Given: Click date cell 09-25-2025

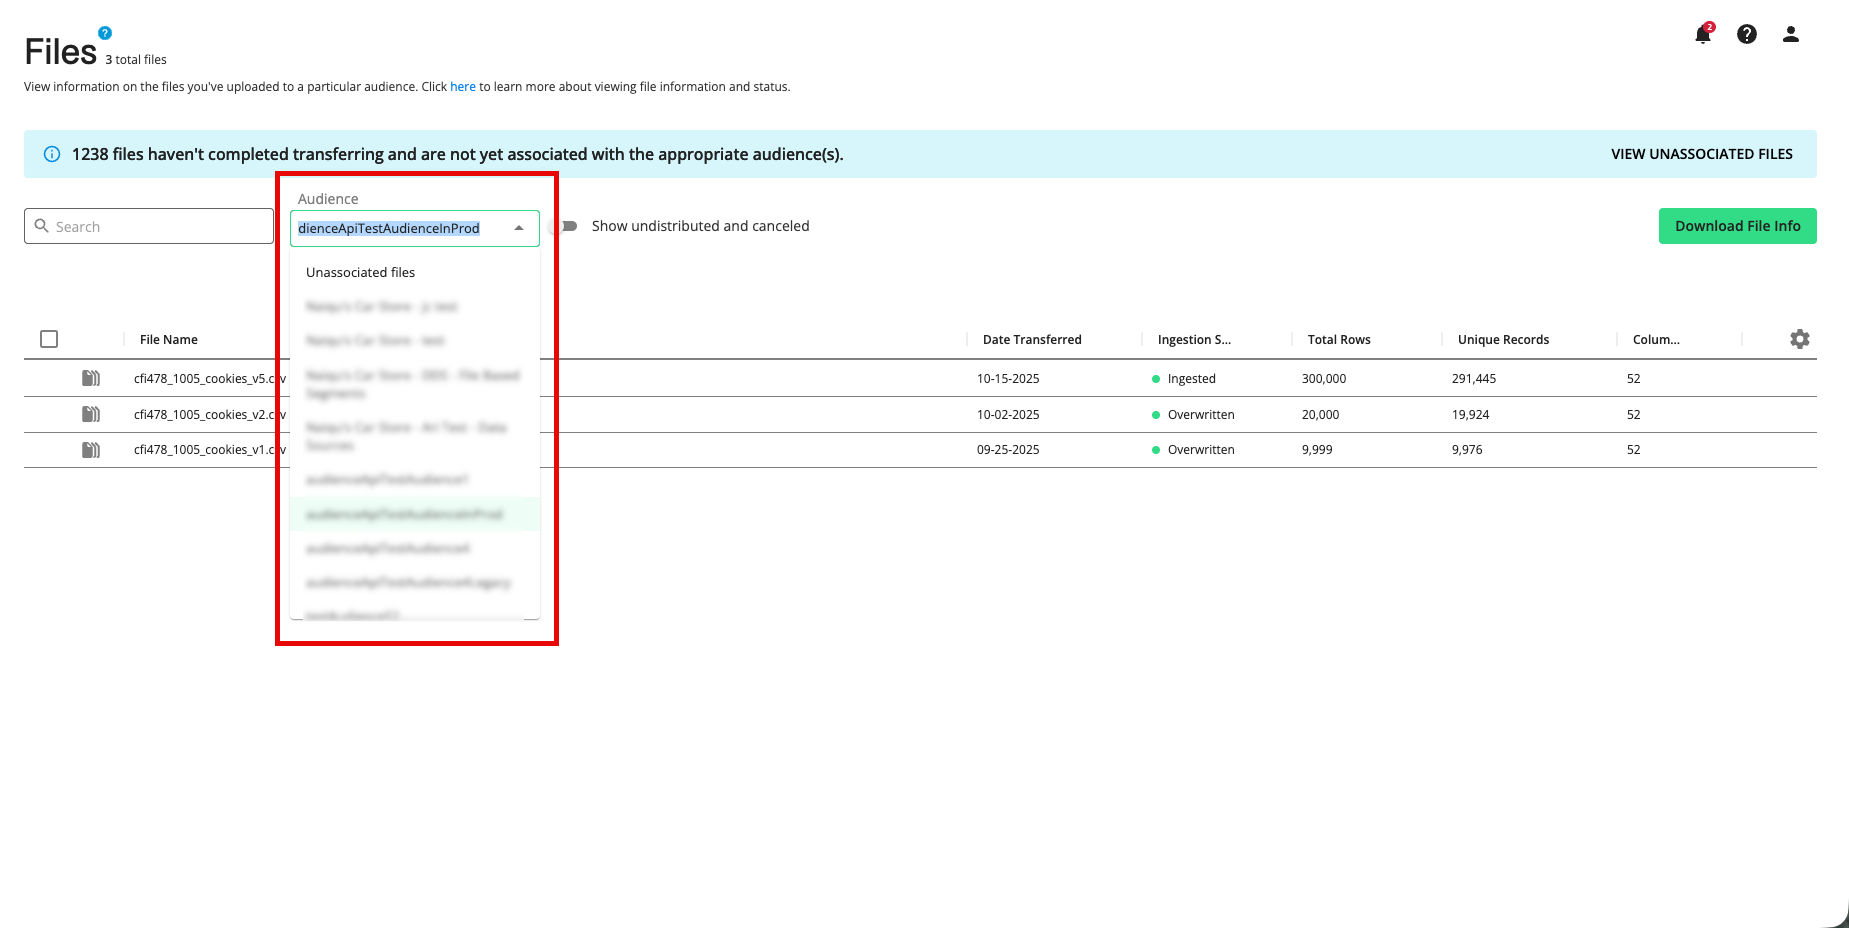Looking at the screenshot, I should [x=1008, y=450].
